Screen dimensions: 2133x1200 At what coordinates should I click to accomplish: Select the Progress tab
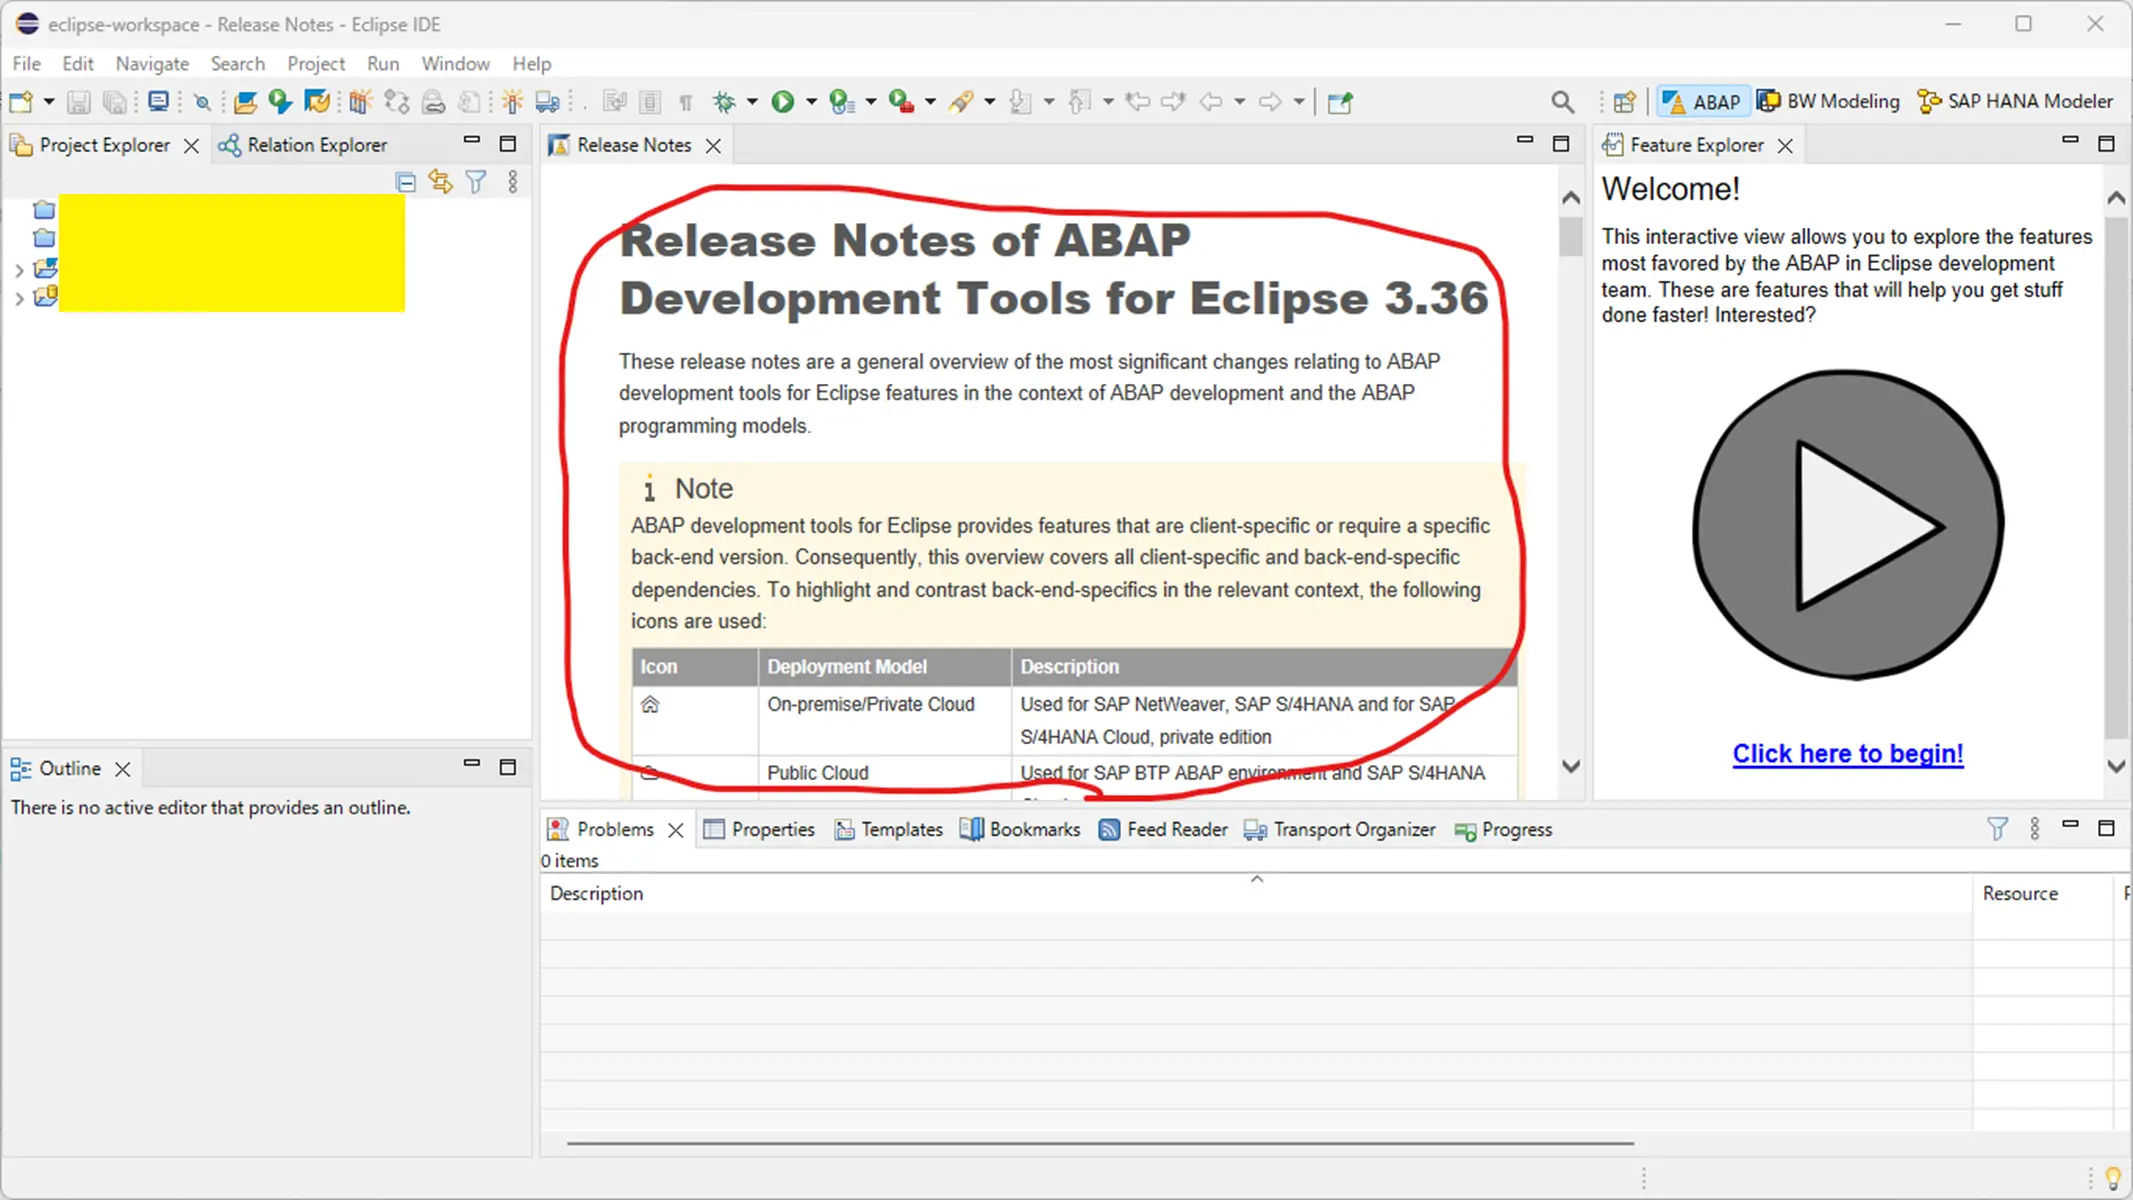click(x=1504, y=829)
